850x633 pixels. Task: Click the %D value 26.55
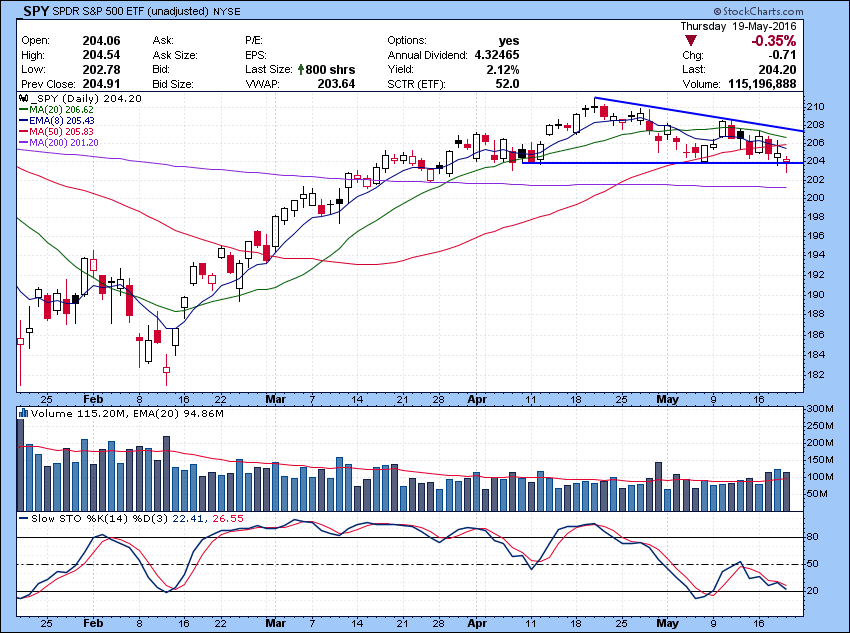228,519
